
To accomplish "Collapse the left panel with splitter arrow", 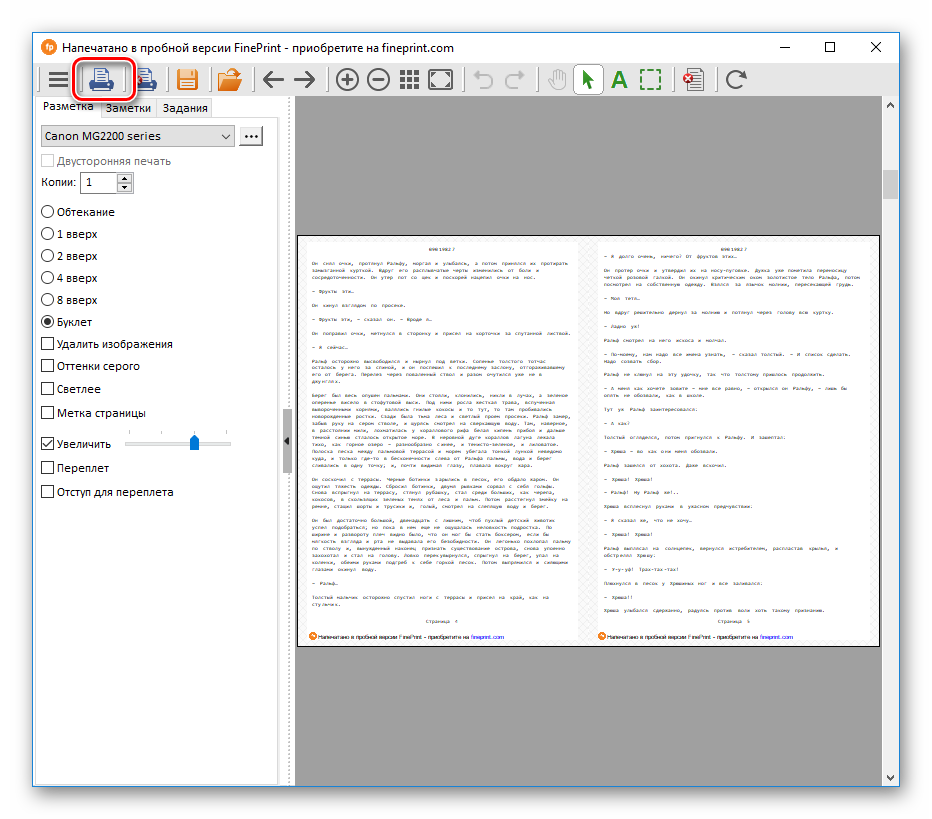I will click(287, 440).
